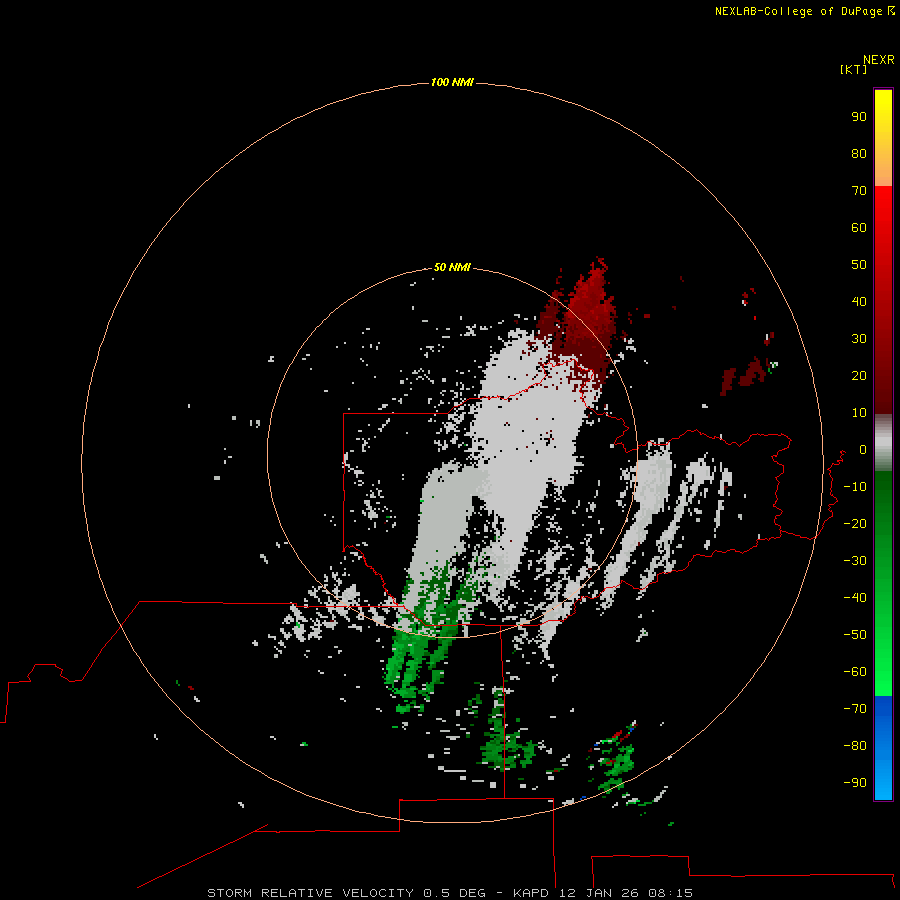Click the NEXLAB-College of DuPage watermark text
900x900 pixels.
pyautogui.click(x=804, y=11)
